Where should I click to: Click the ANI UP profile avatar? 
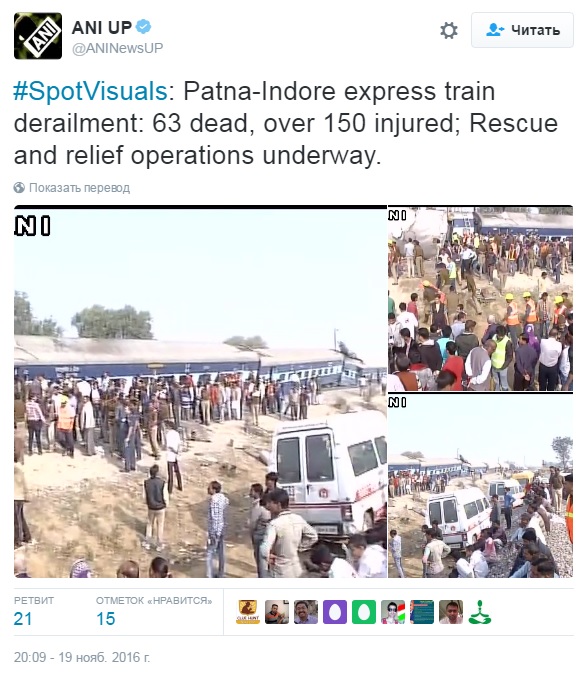click(38, 36)
